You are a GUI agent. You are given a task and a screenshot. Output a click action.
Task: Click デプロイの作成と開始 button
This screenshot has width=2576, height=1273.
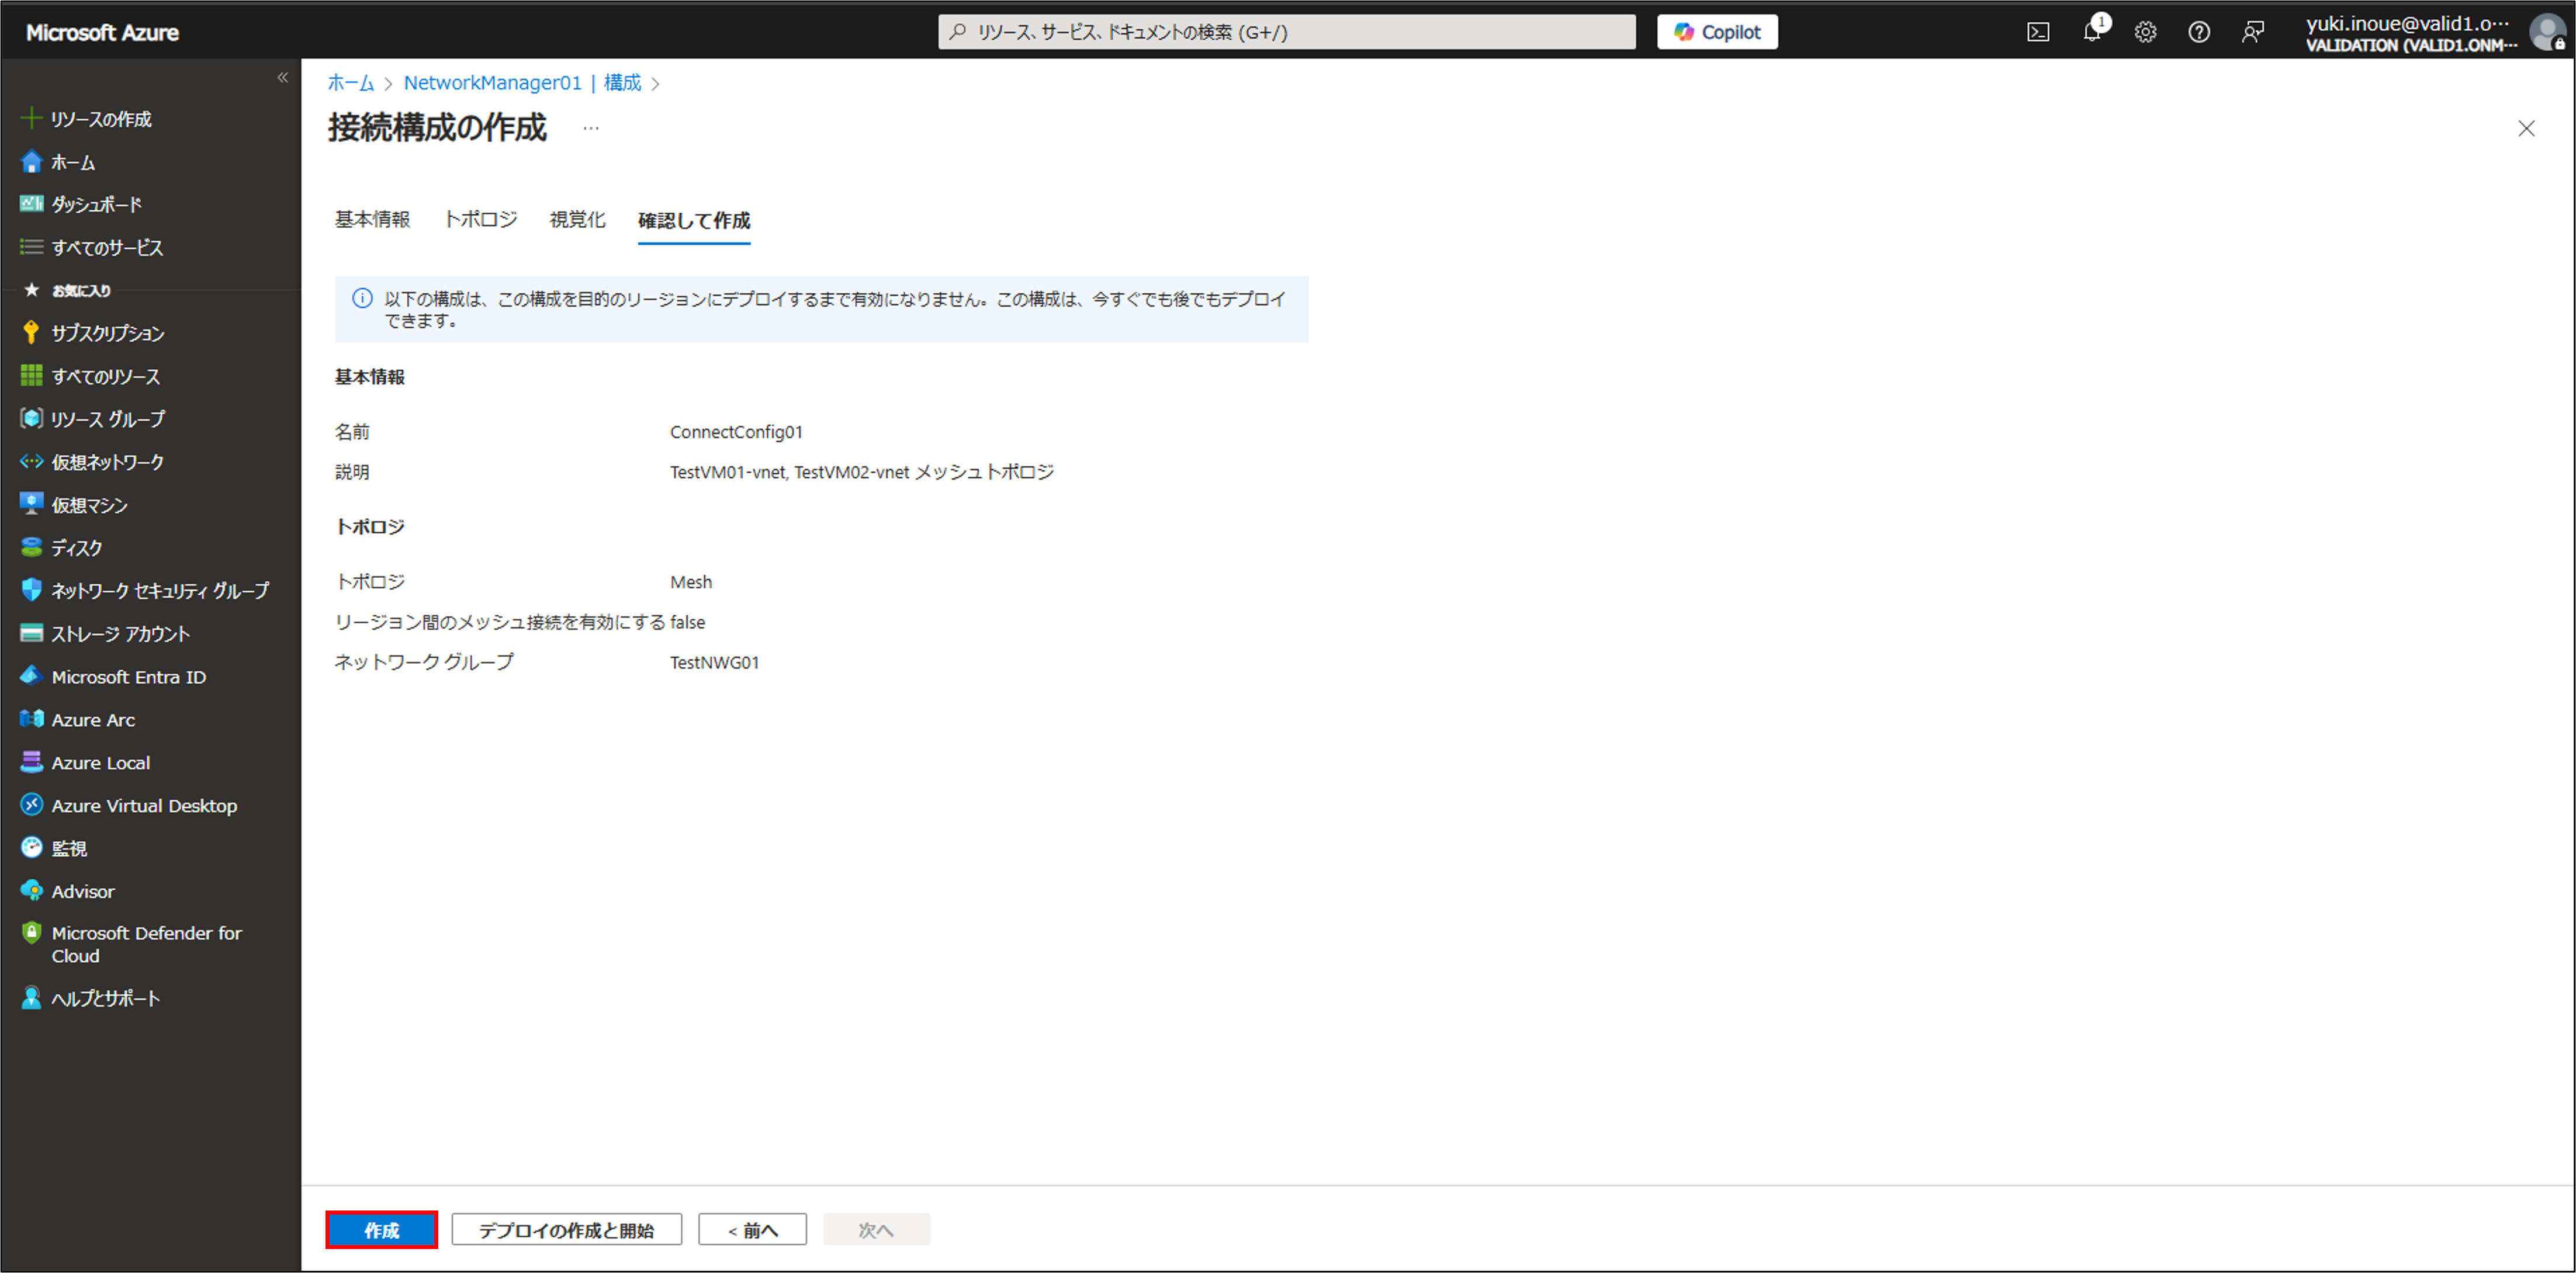point(566,1230)
